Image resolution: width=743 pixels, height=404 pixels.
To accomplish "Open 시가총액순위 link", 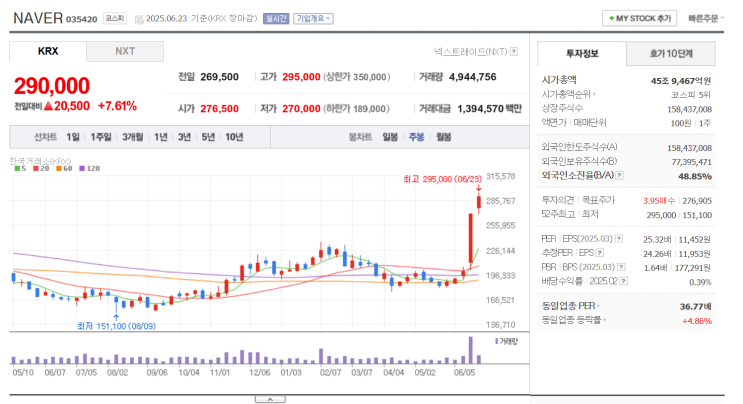I will tap(566, 94).
